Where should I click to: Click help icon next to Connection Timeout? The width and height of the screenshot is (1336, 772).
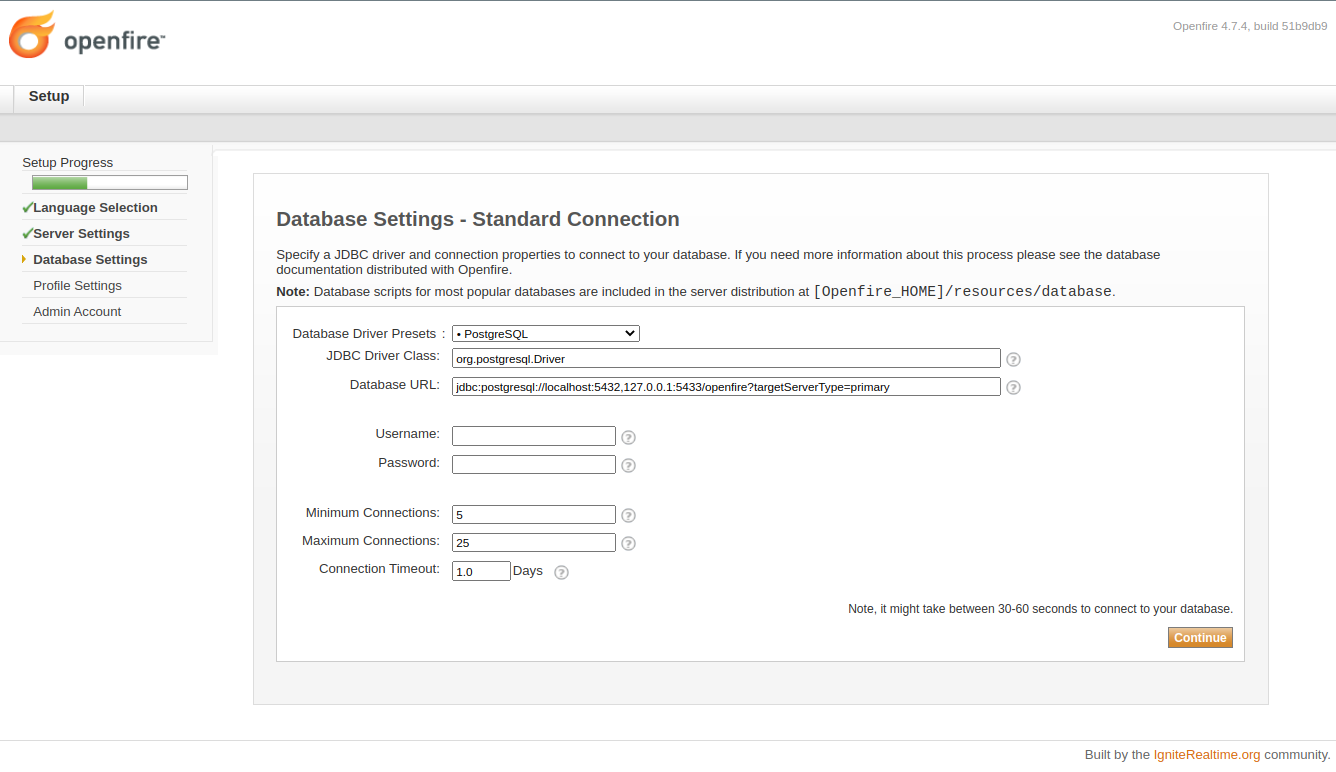pos(561,573)
